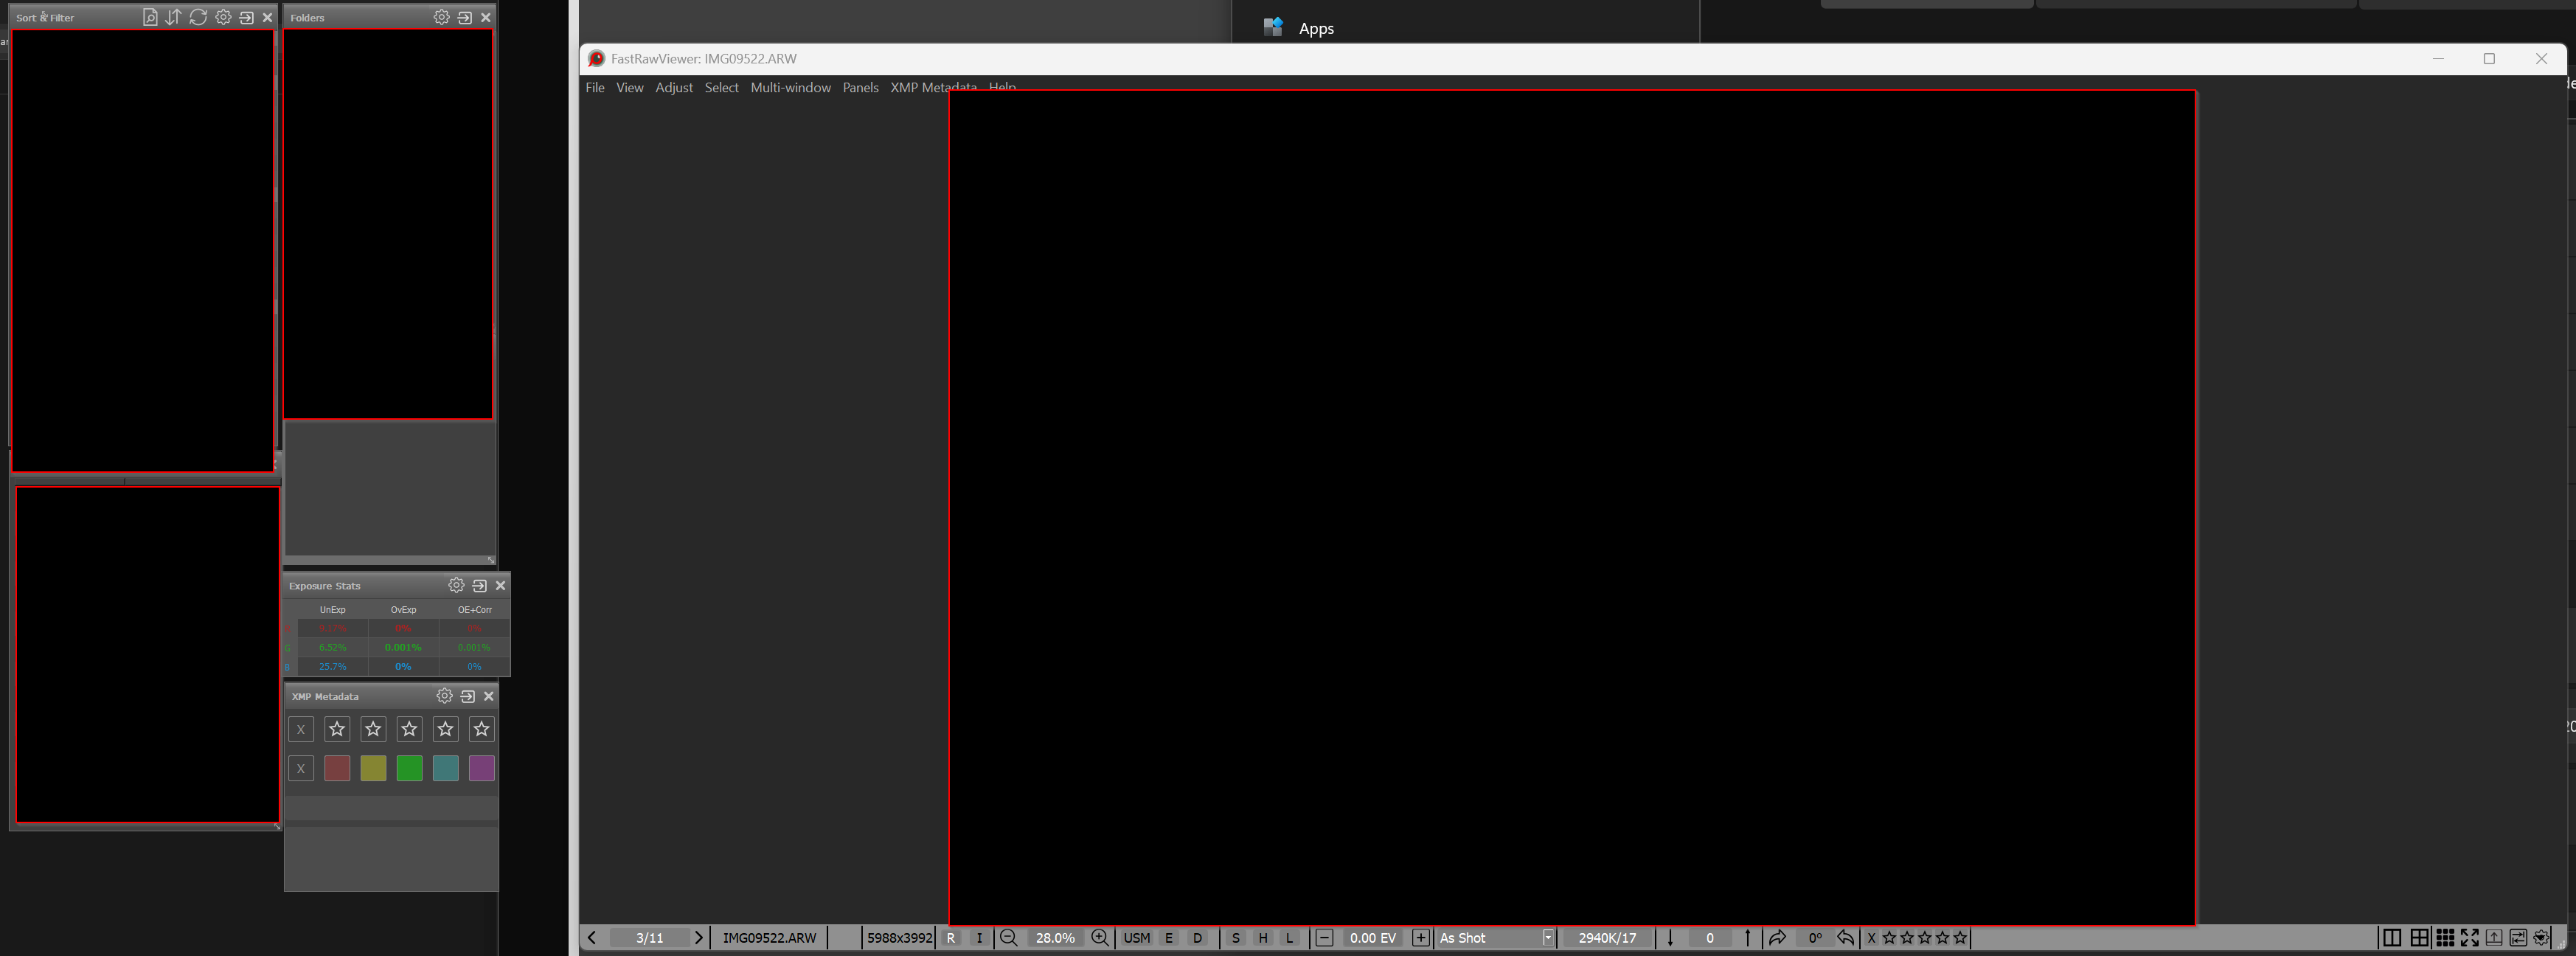Increase exposure with plus stepper
The height and width of the screenshot is (956, 2576).
coord(1420,938)
